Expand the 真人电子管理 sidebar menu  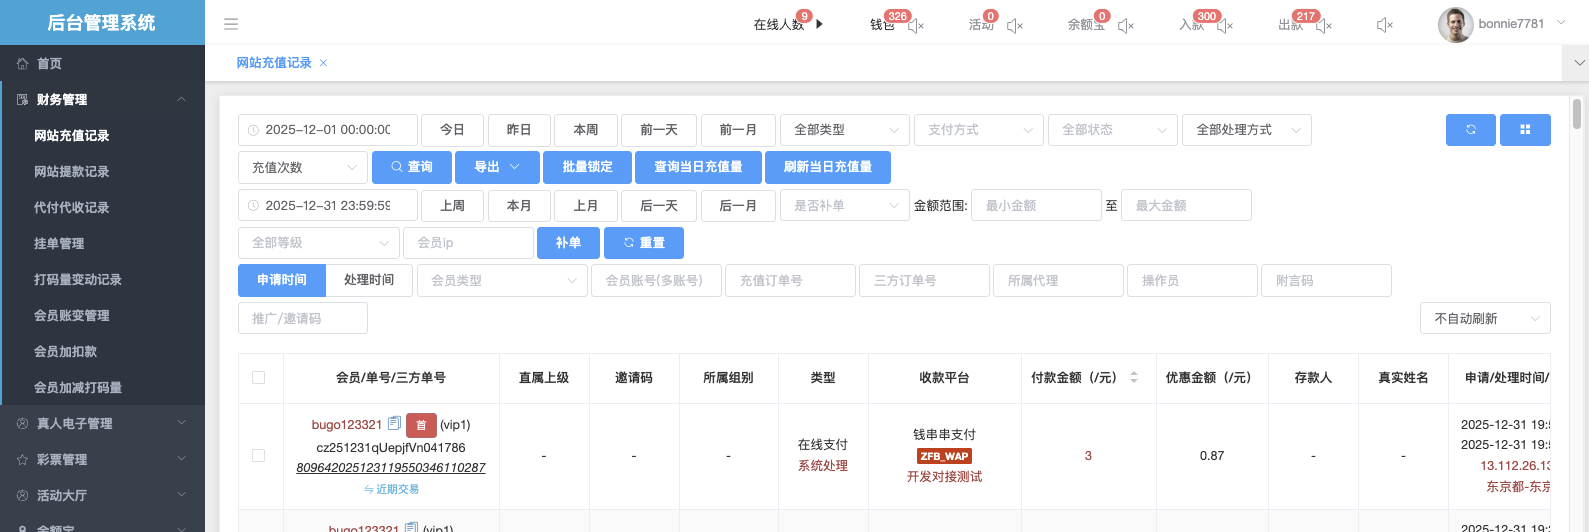click(x=102, y=424)
